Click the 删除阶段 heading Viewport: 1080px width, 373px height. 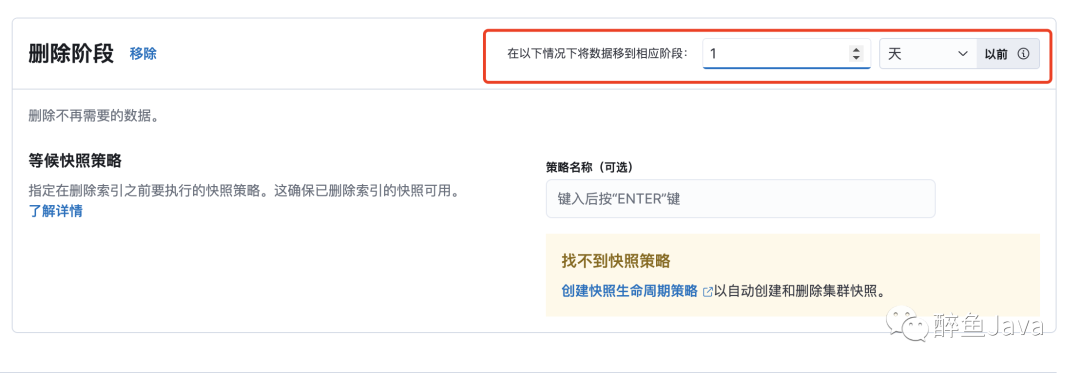[71, 54]
